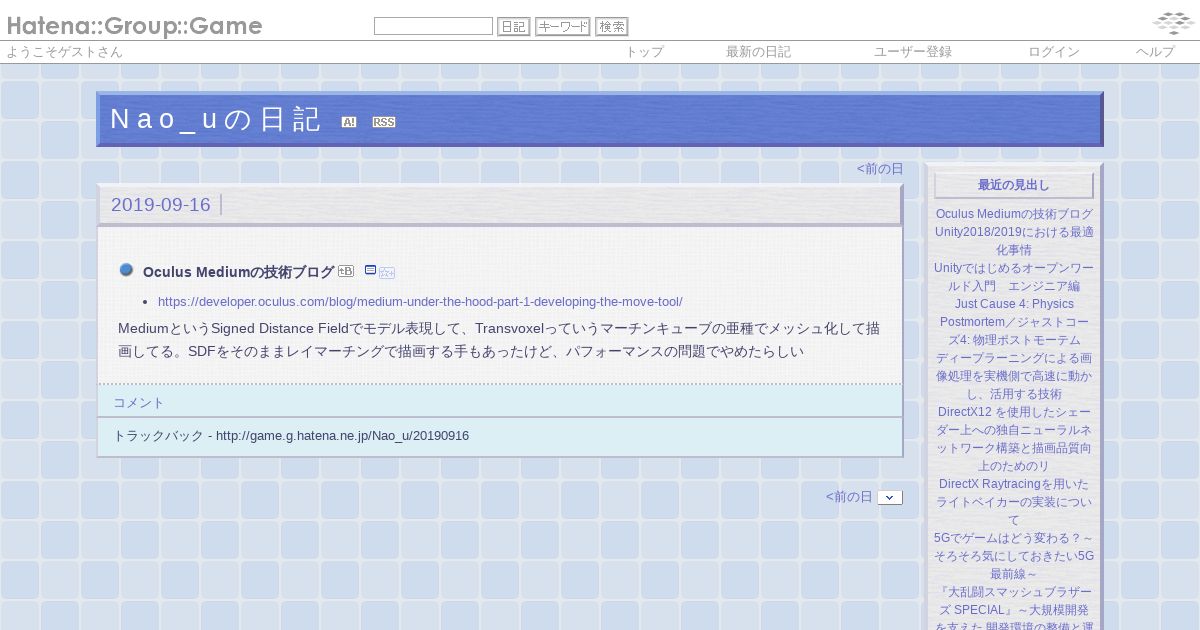1200x630 pixels.
Task: Open sidebar link Unityではじめるオープンワールド入門
Action: tap(1014, 277)
